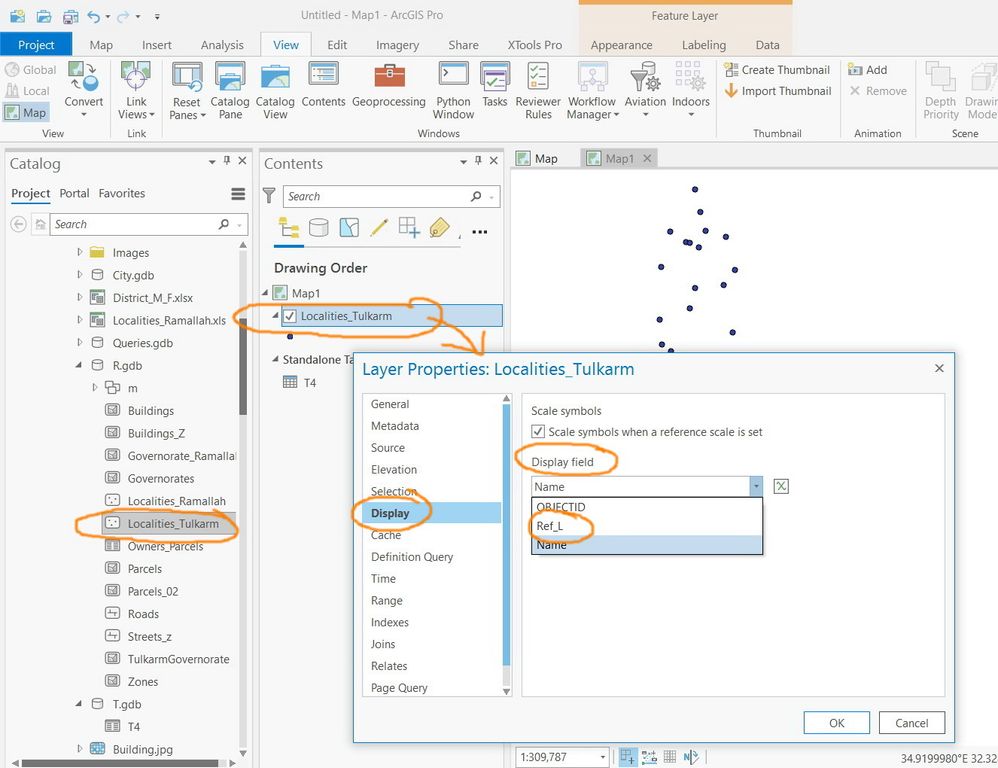
Task: Toggle grid icon in status bar
Action: pos(670,757)
